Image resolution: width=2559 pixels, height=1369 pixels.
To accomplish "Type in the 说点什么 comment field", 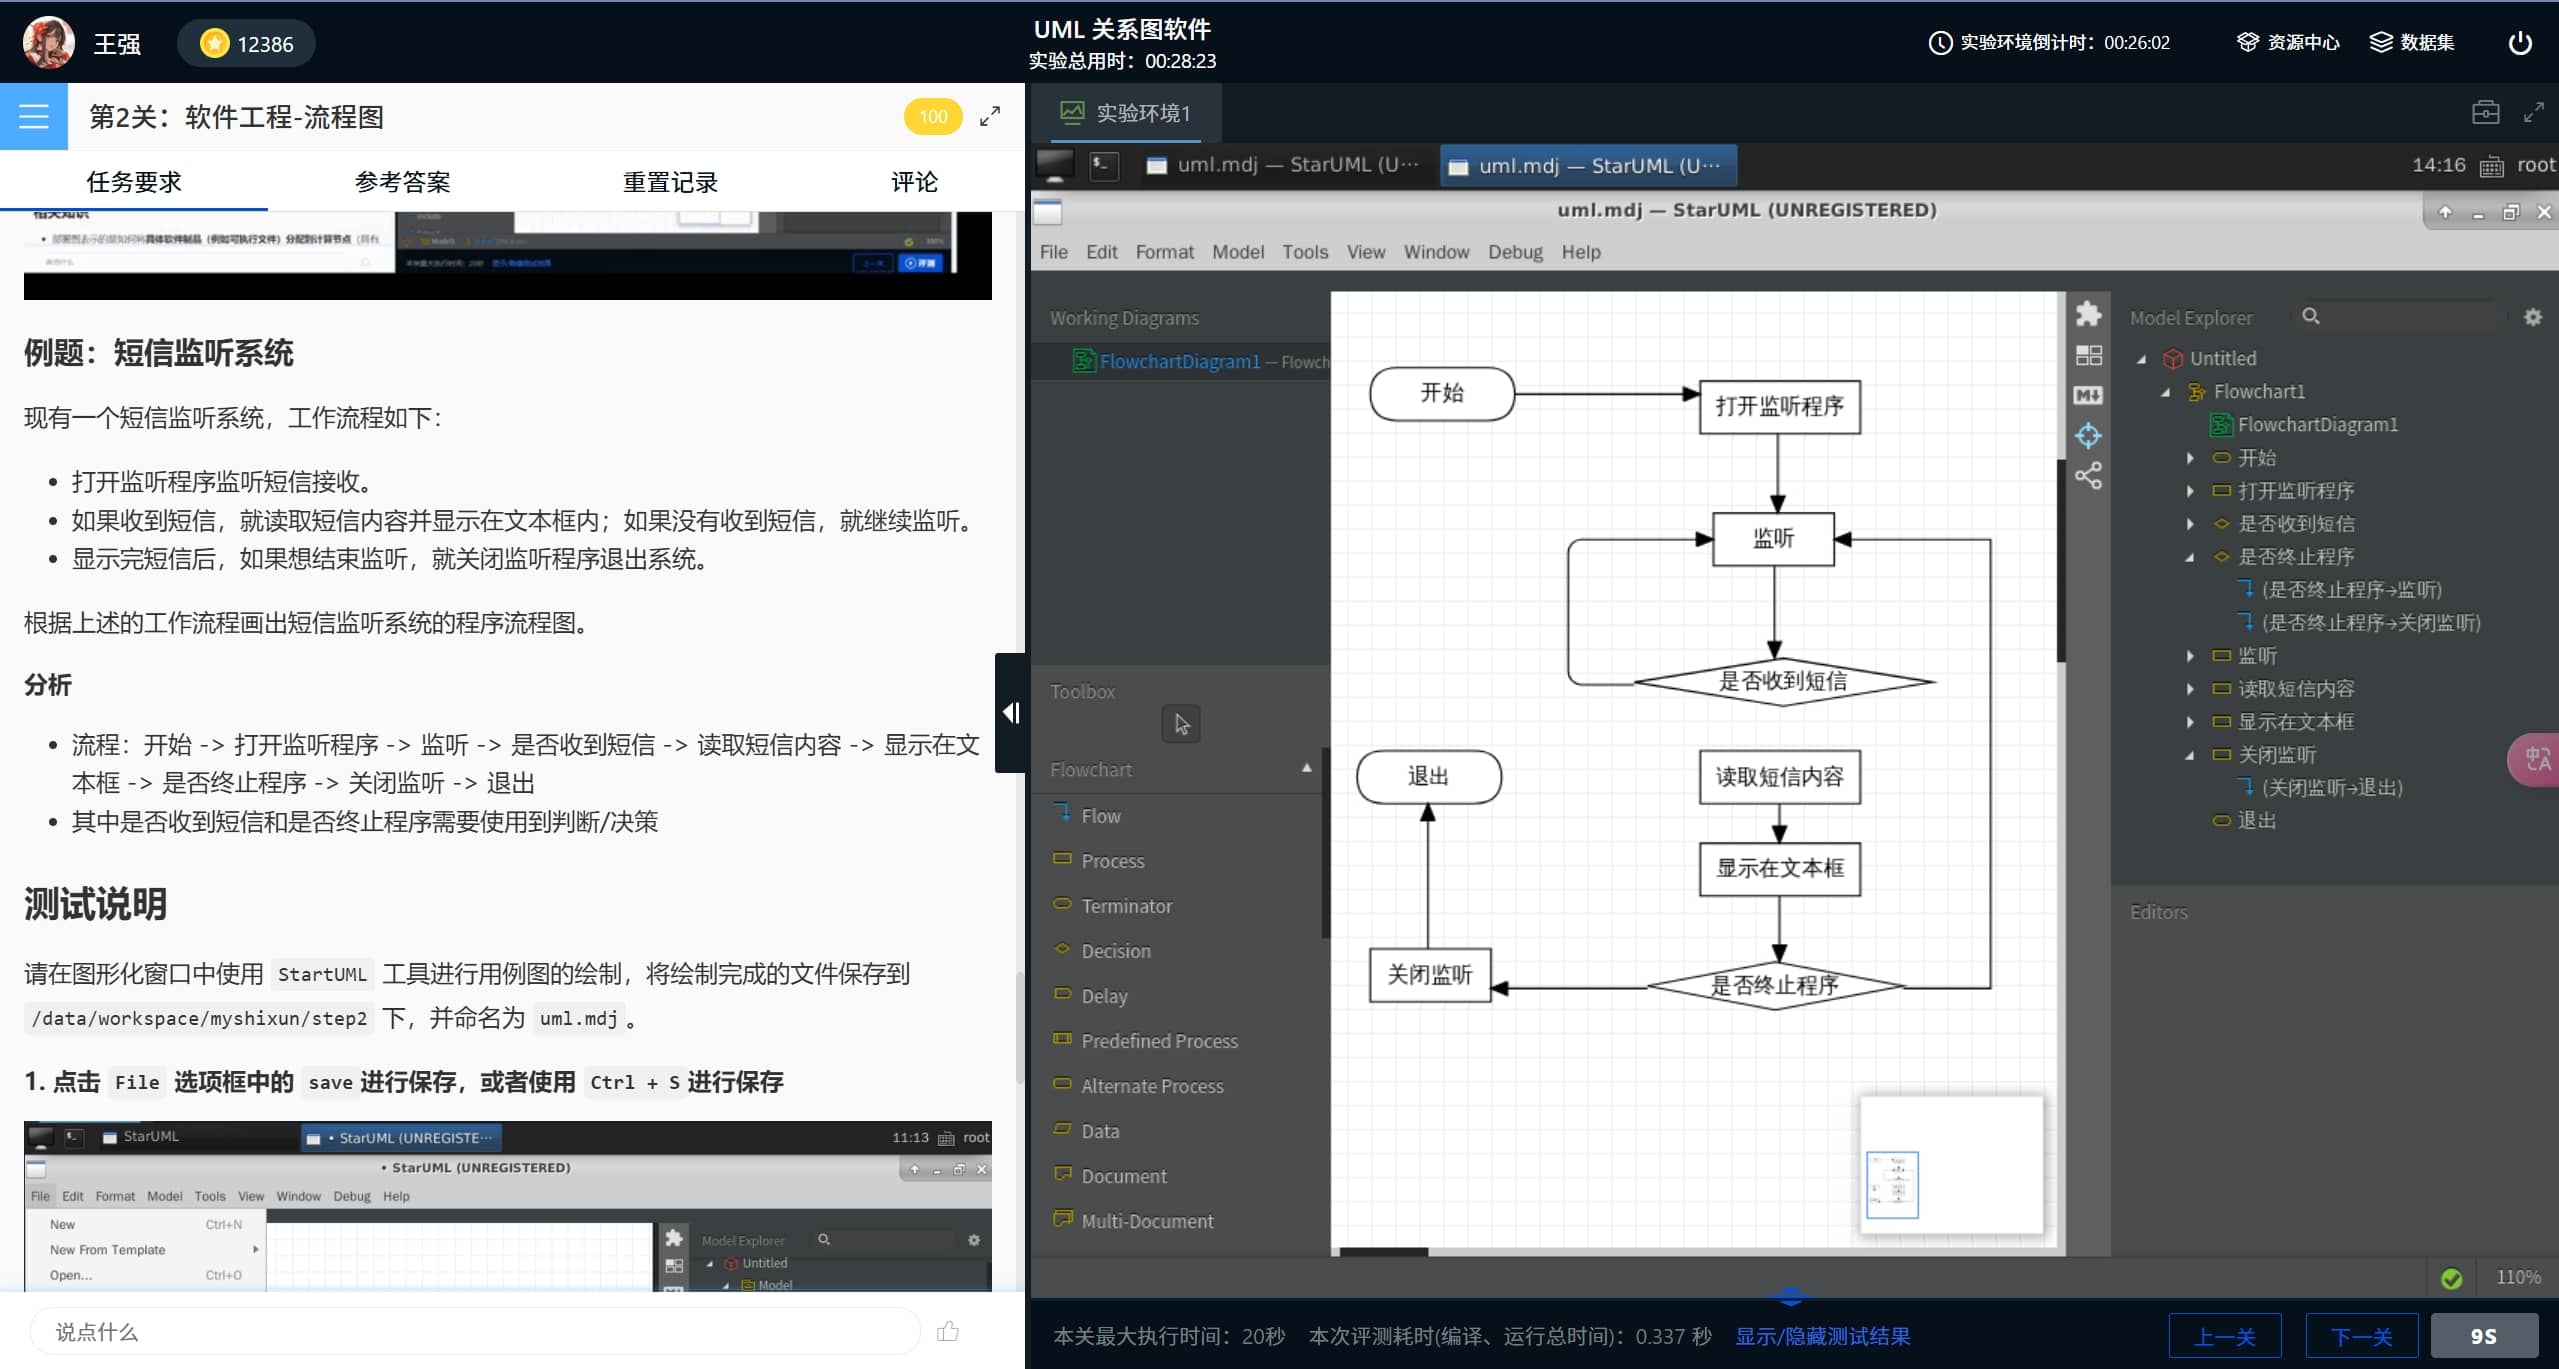I will (474, 1331).
